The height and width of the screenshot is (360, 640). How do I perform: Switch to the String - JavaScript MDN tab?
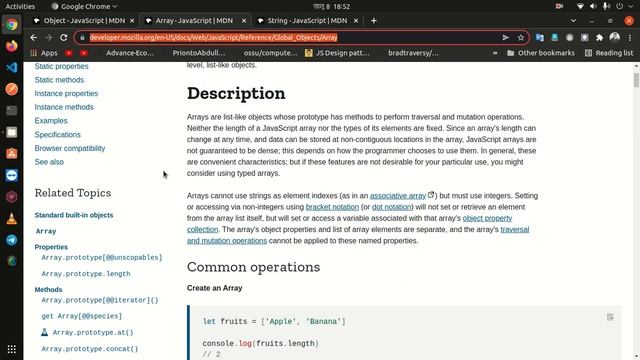coord(307,20)
